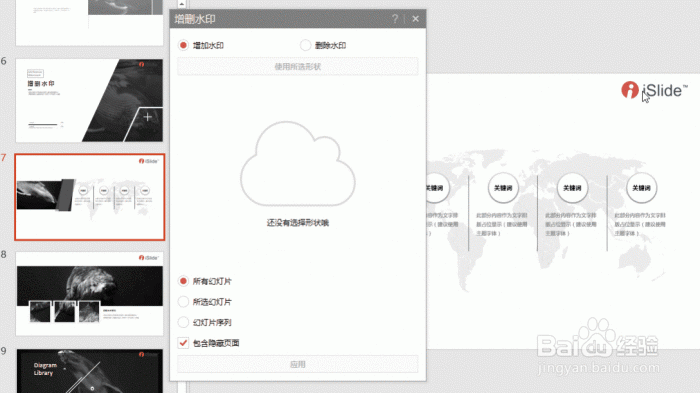Select slide 7 thumbnail
700x393 pixels.
89,197
